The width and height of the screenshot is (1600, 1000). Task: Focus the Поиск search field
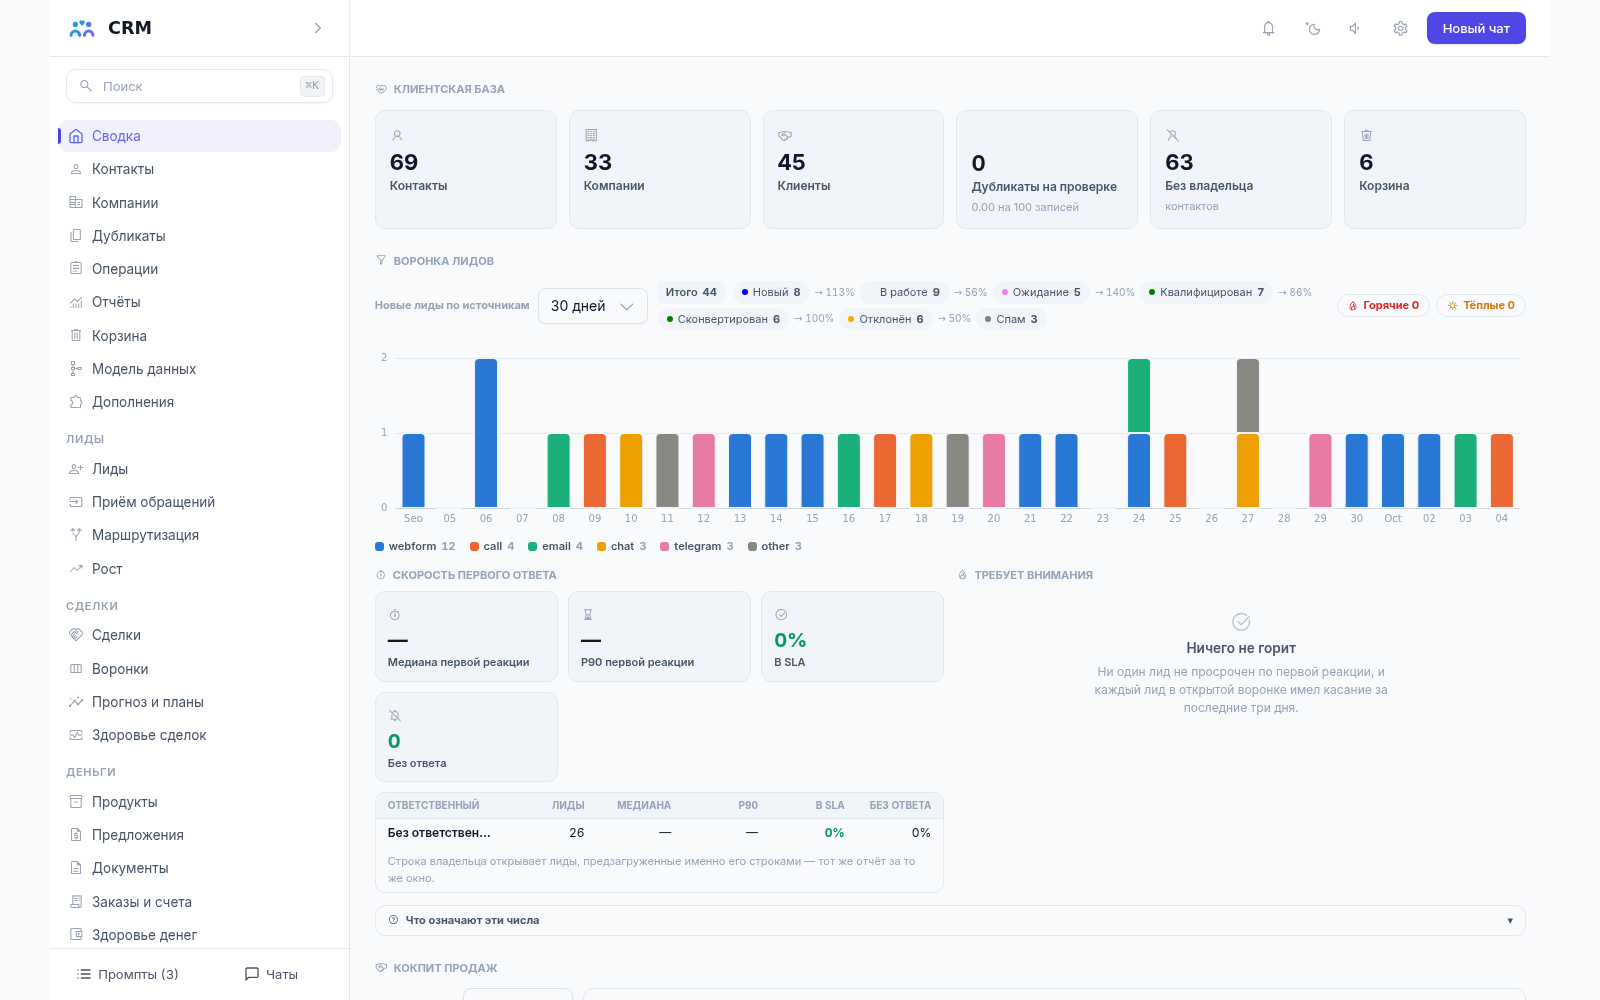click(x=199, y=86)
